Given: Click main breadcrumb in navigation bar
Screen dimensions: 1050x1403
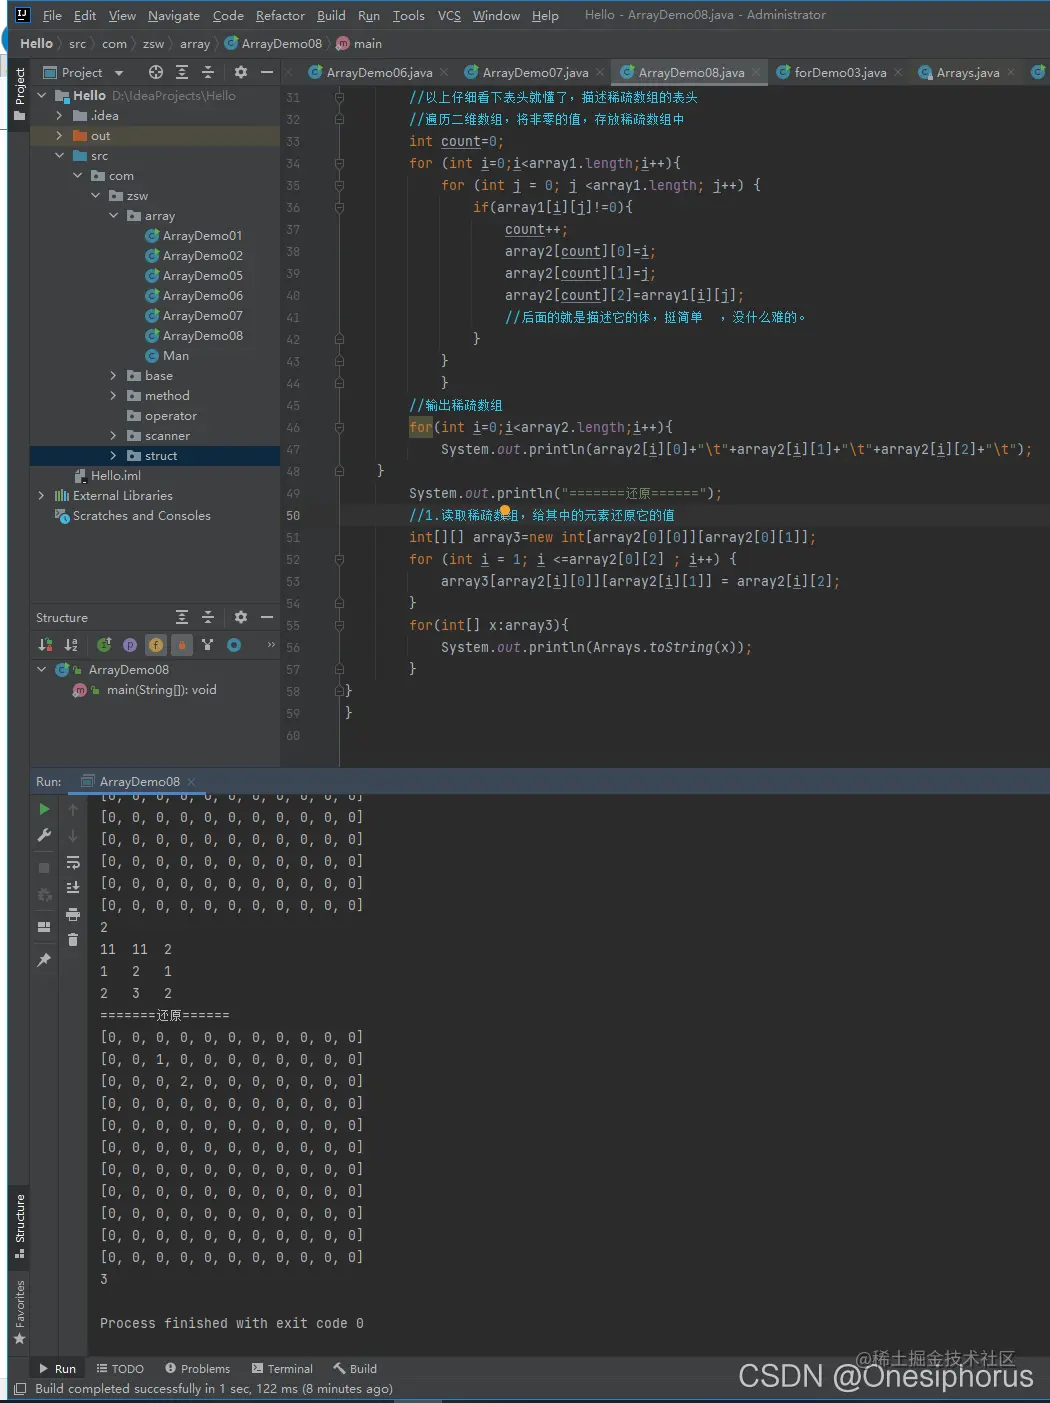Looking at the screenshot, I should coord(359,43).
